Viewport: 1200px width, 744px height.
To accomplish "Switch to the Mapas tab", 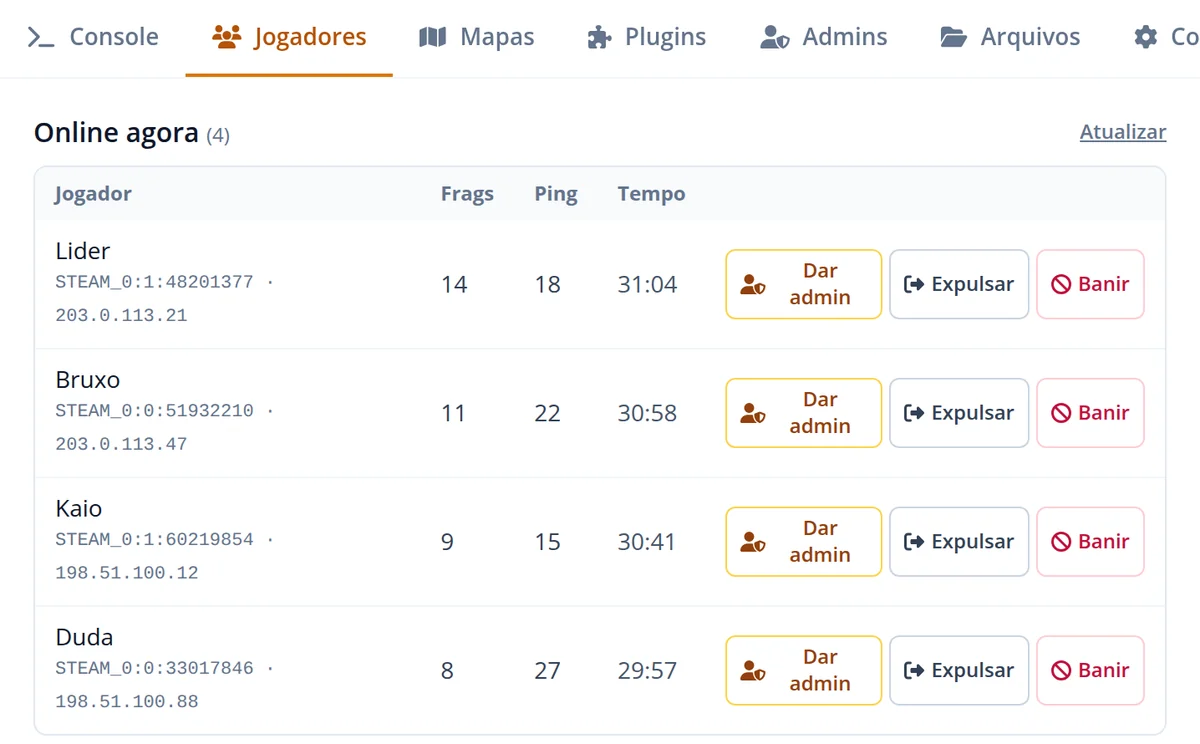I will [476, 38].
